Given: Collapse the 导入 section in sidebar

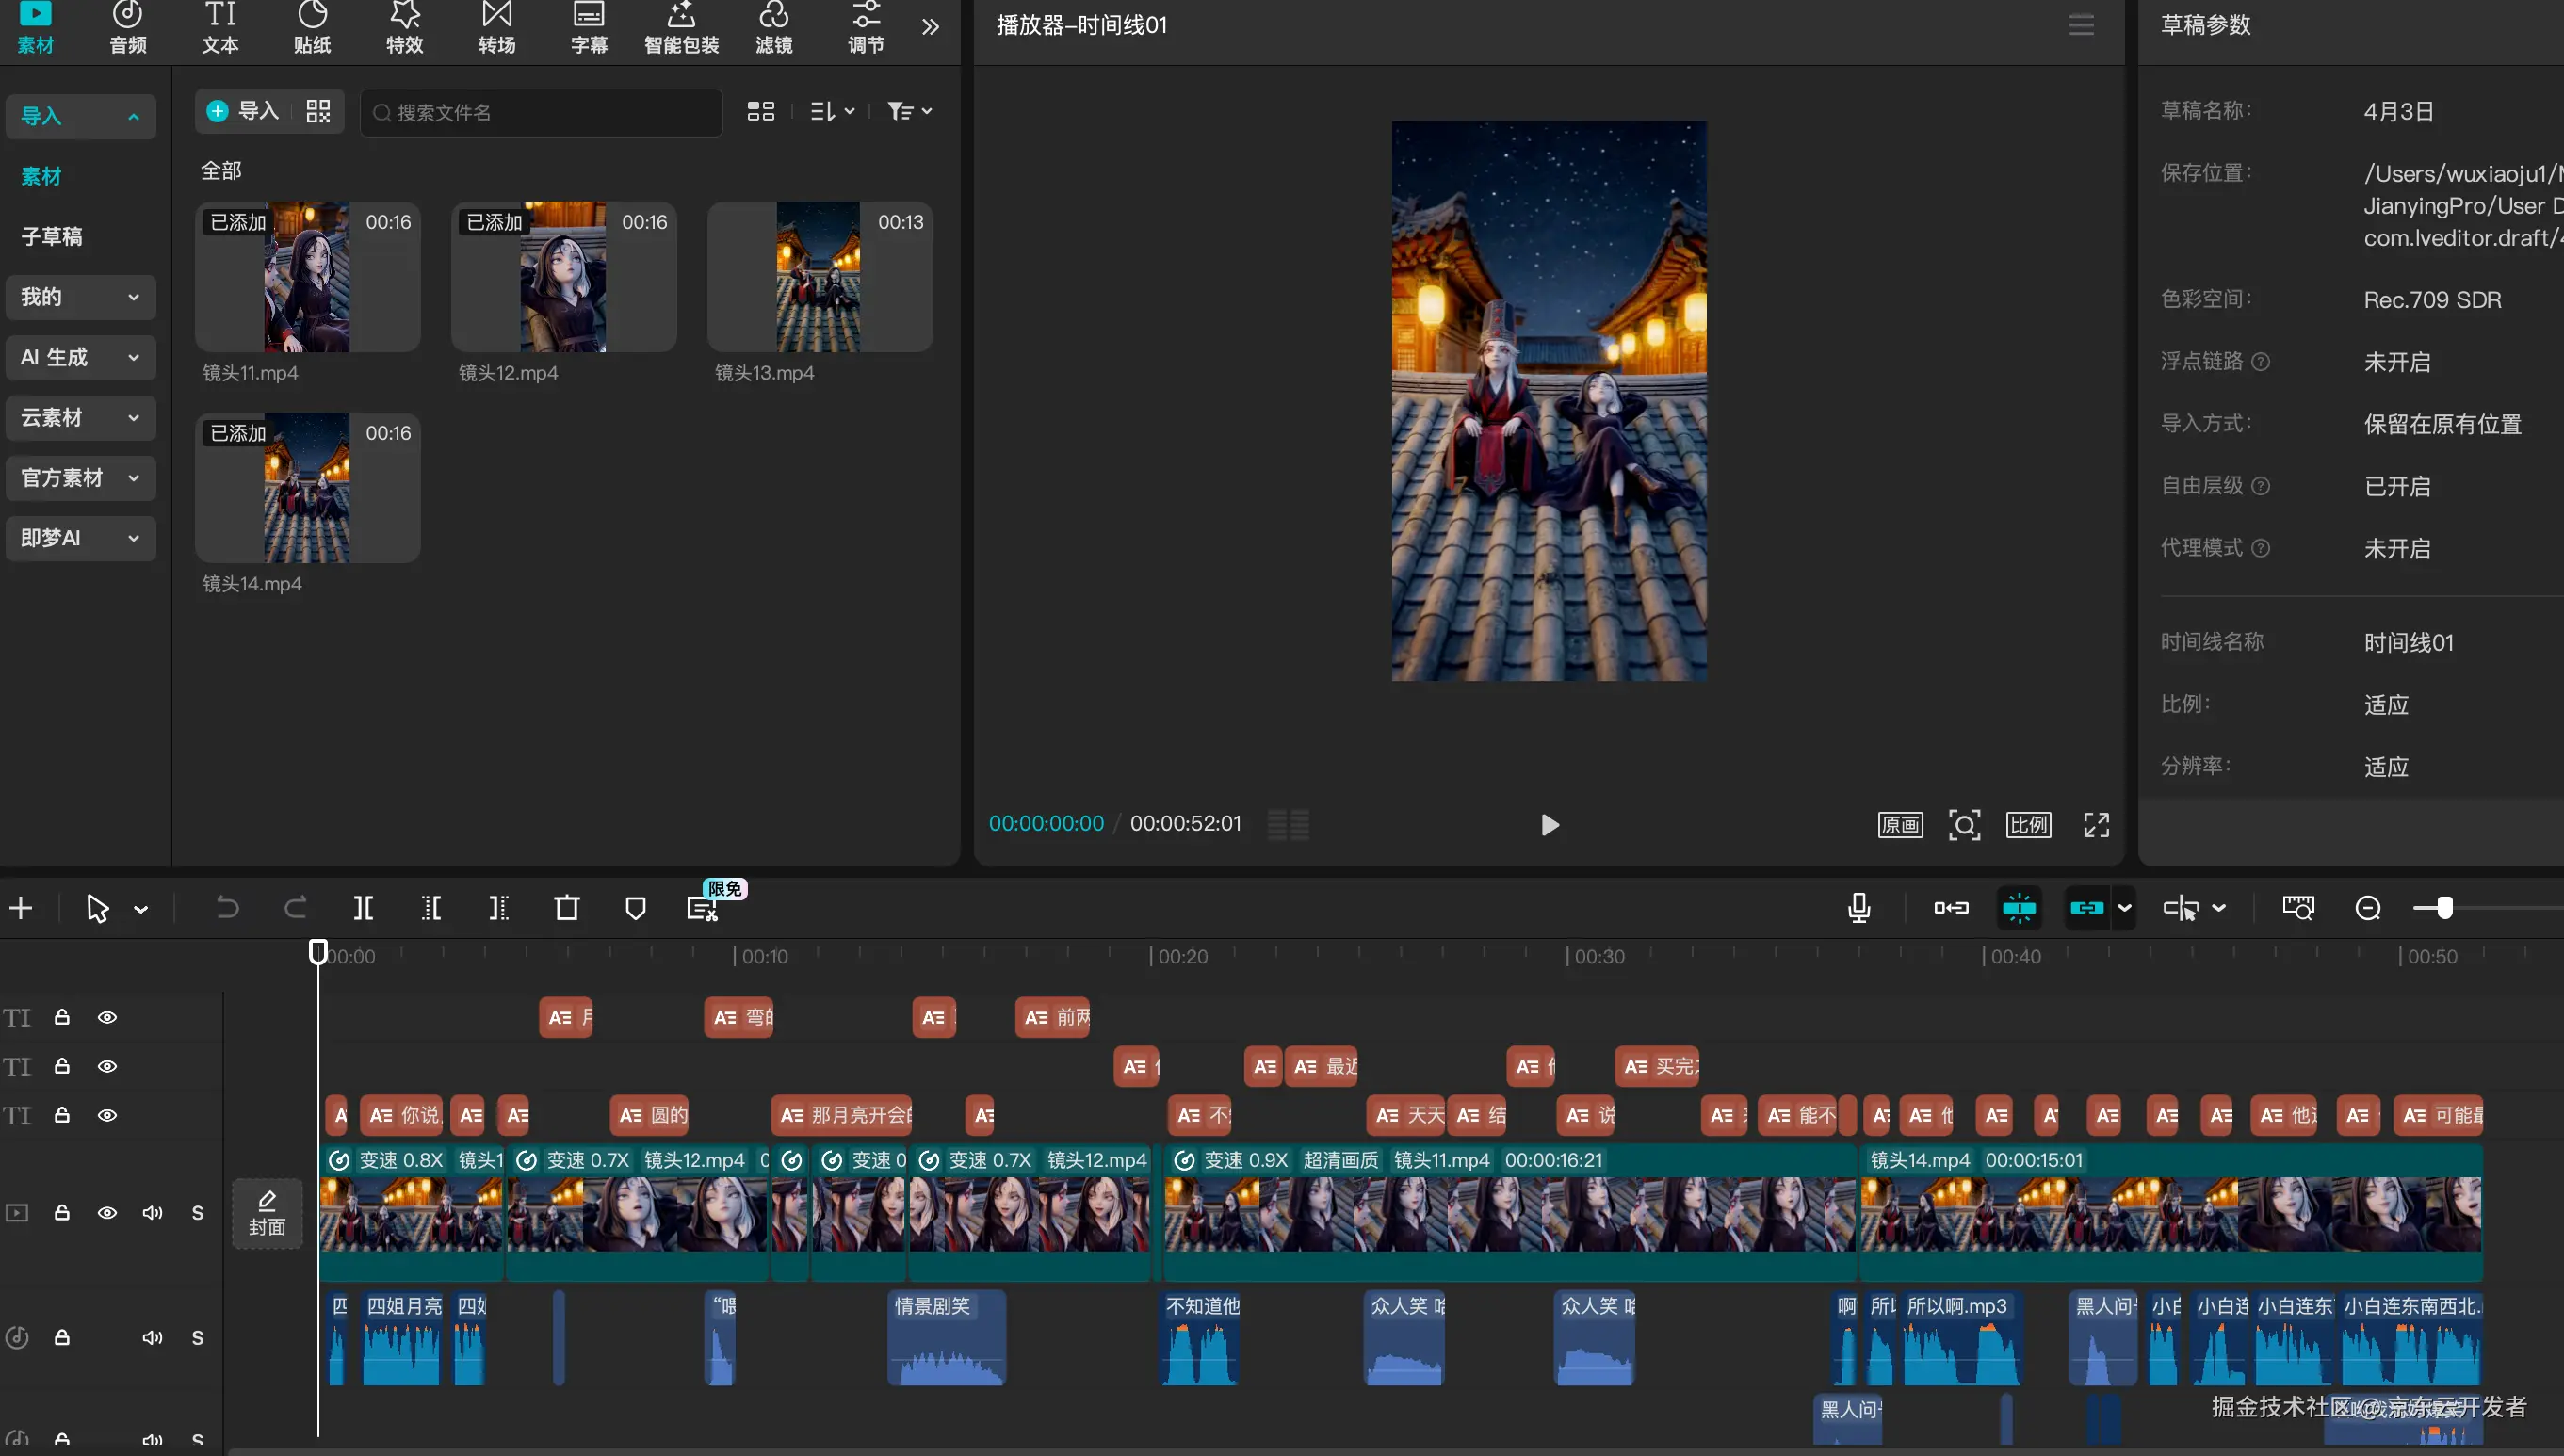Looking at the screenshot, I should point(80,116).
